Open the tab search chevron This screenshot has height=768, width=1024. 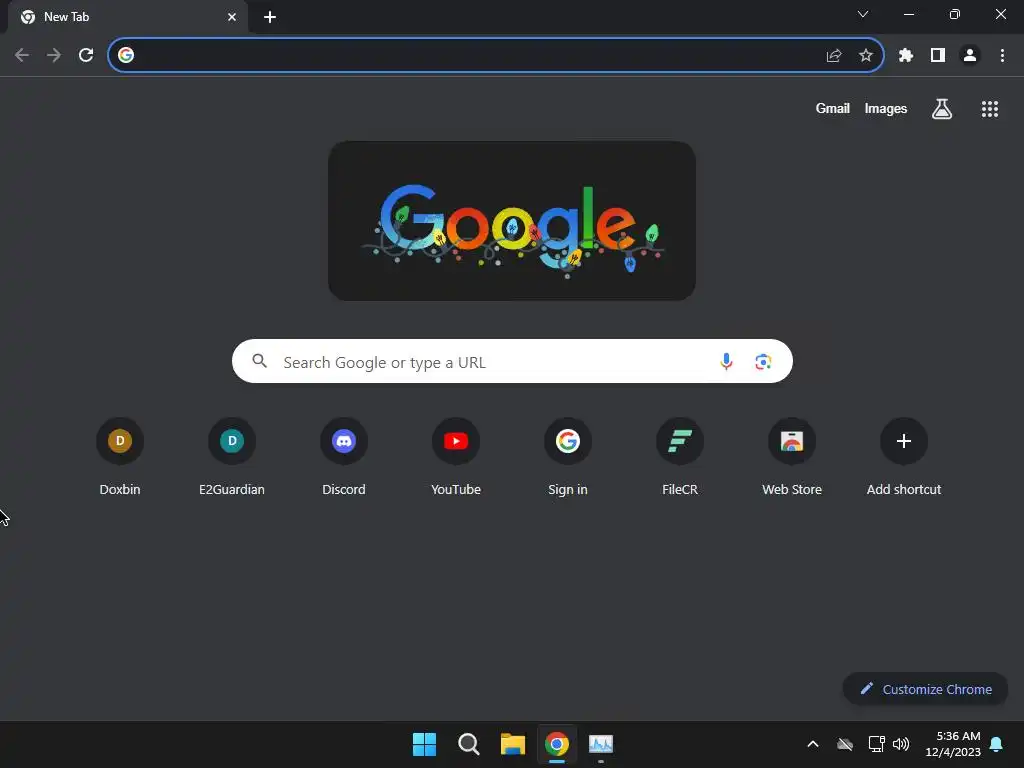(863, 14)
